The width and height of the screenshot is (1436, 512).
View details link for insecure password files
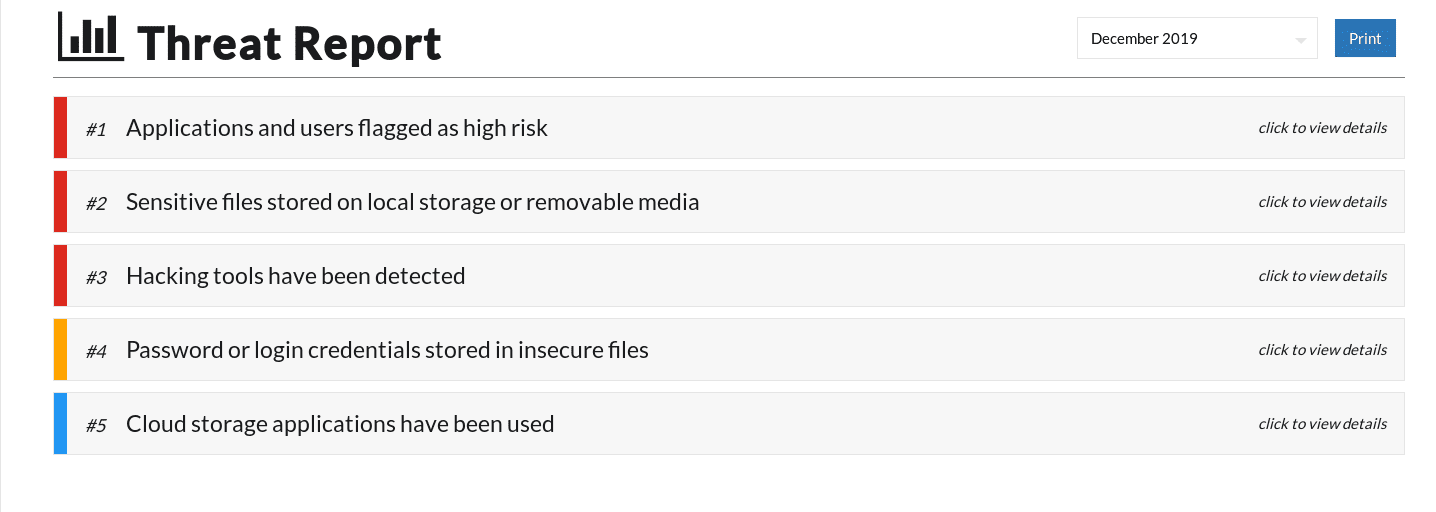click(1322, 350)
